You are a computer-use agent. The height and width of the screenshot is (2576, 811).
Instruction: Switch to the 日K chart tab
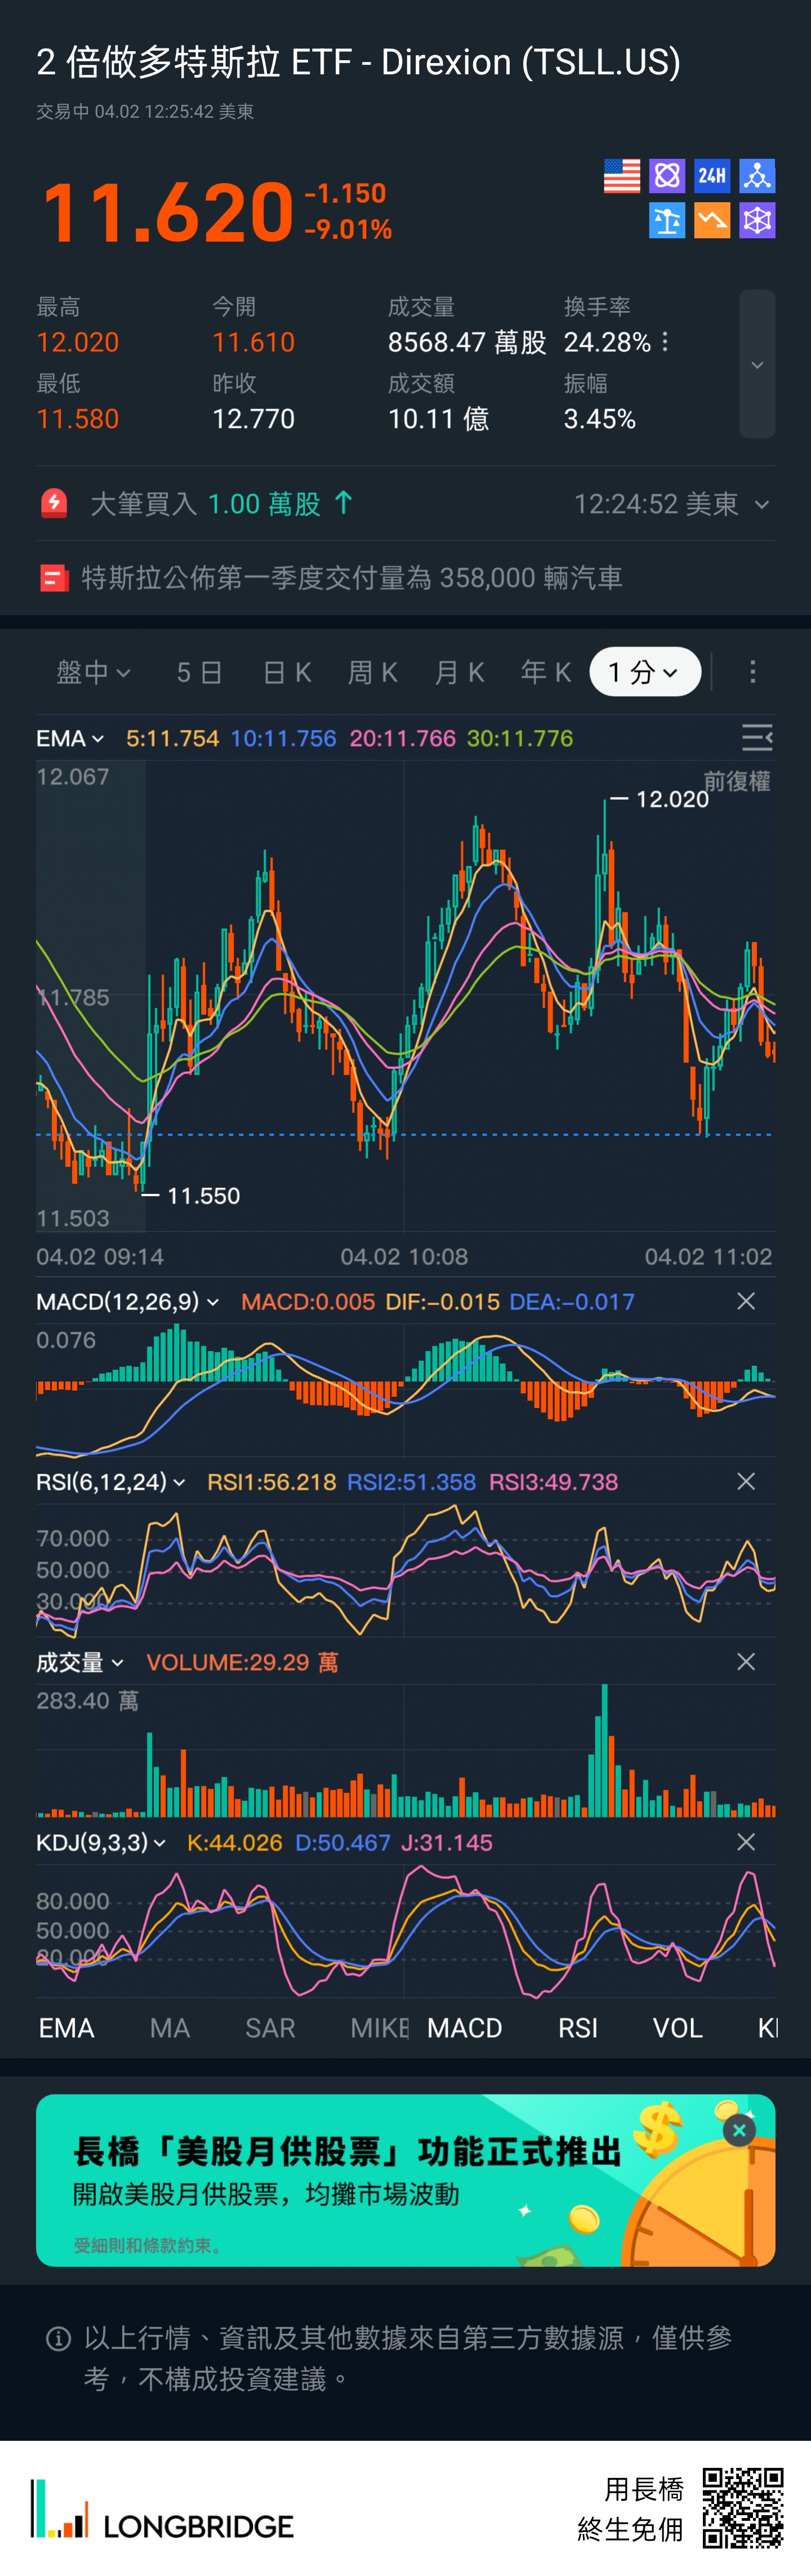pos(287,672)
